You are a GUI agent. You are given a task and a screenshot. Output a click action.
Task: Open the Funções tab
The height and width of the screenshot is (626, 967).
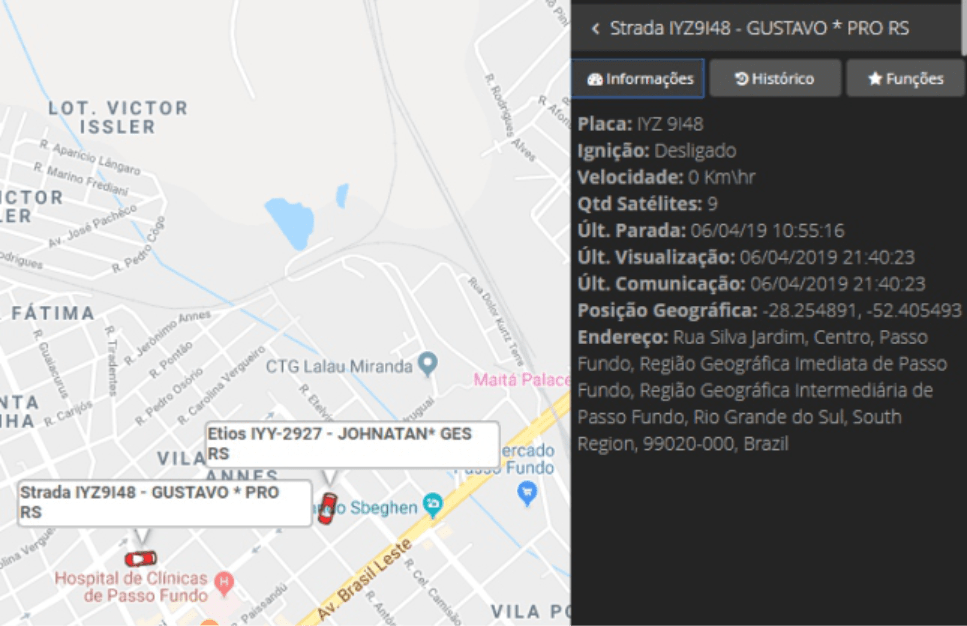tap(905, 78)
